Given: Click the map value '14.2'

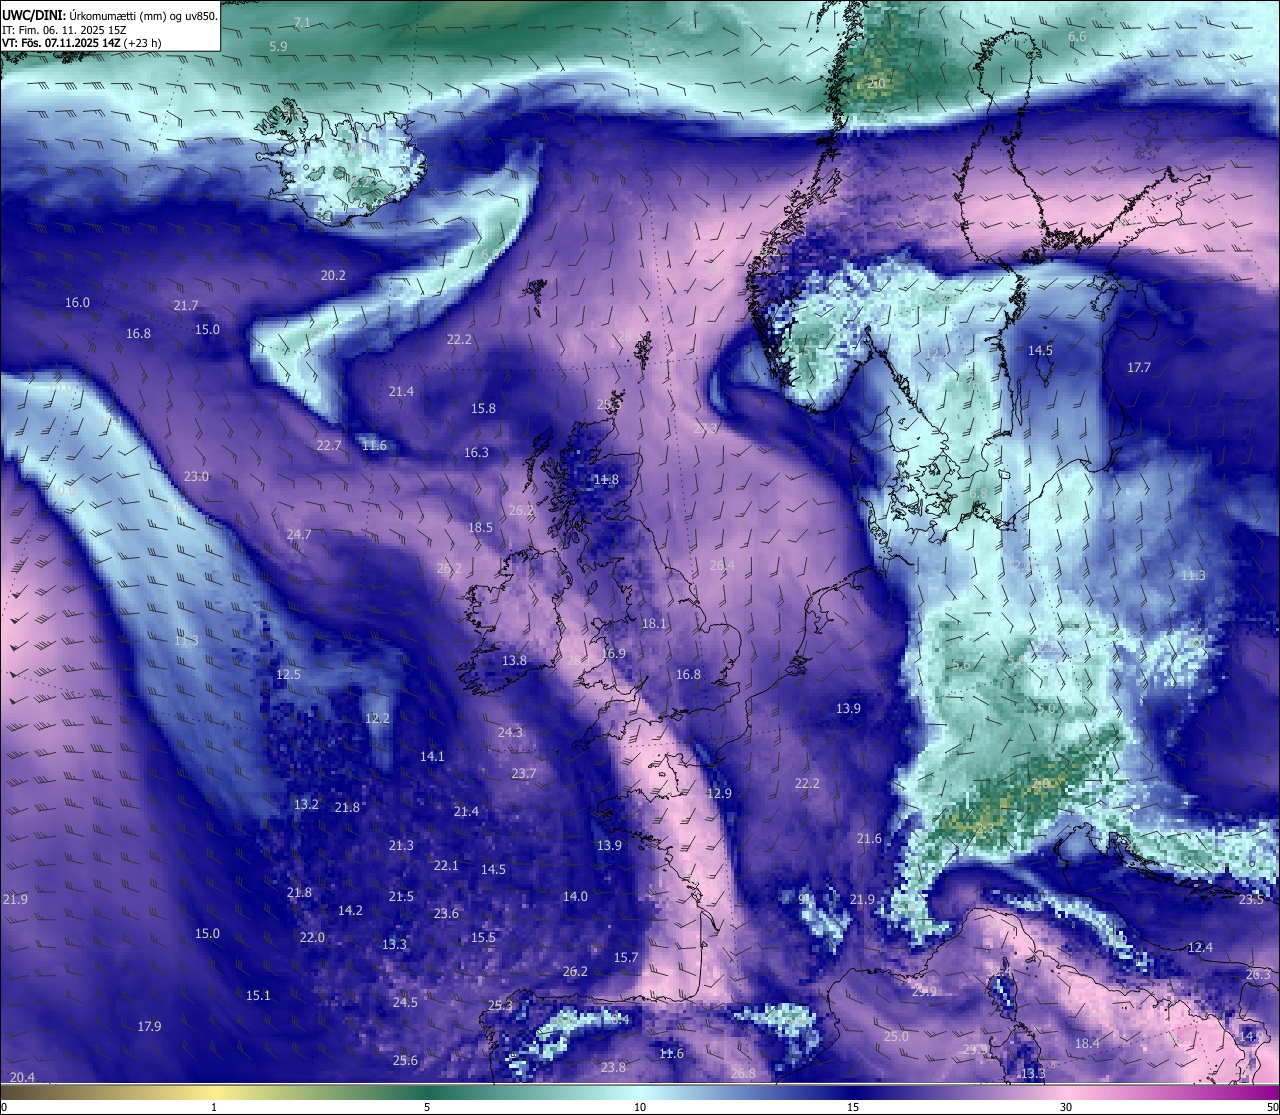Looking at the screenshot, I should coord(350,910).
